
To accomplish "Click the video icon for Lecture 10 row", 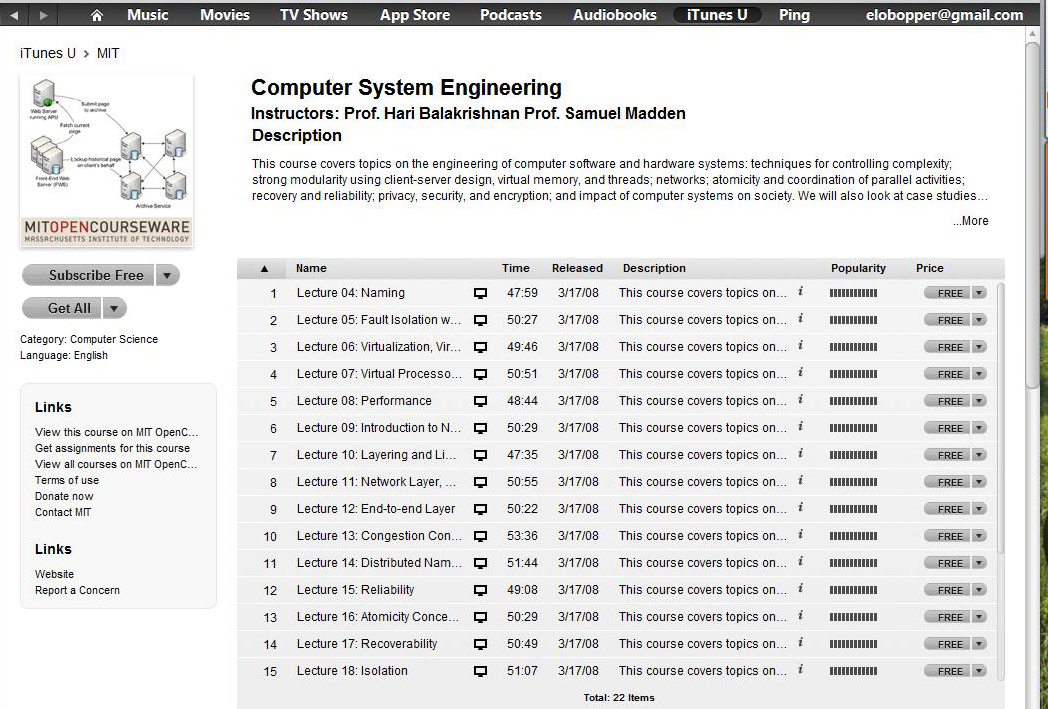I will (x=480, y=455).
